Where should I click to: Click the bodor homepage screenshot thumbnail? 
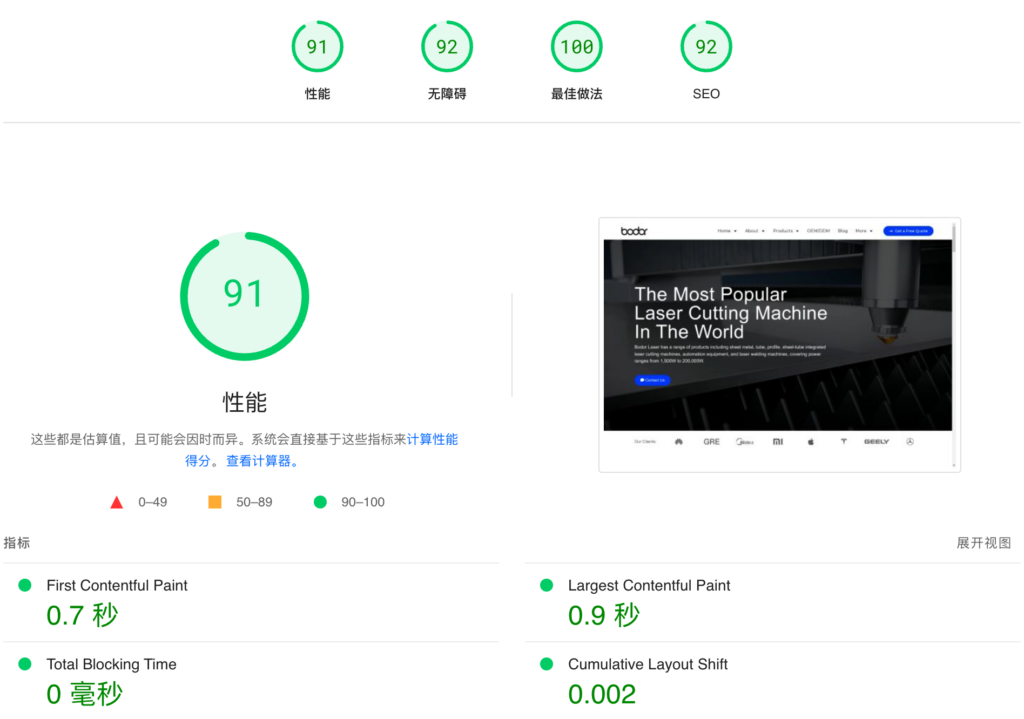tap(779, 344)
